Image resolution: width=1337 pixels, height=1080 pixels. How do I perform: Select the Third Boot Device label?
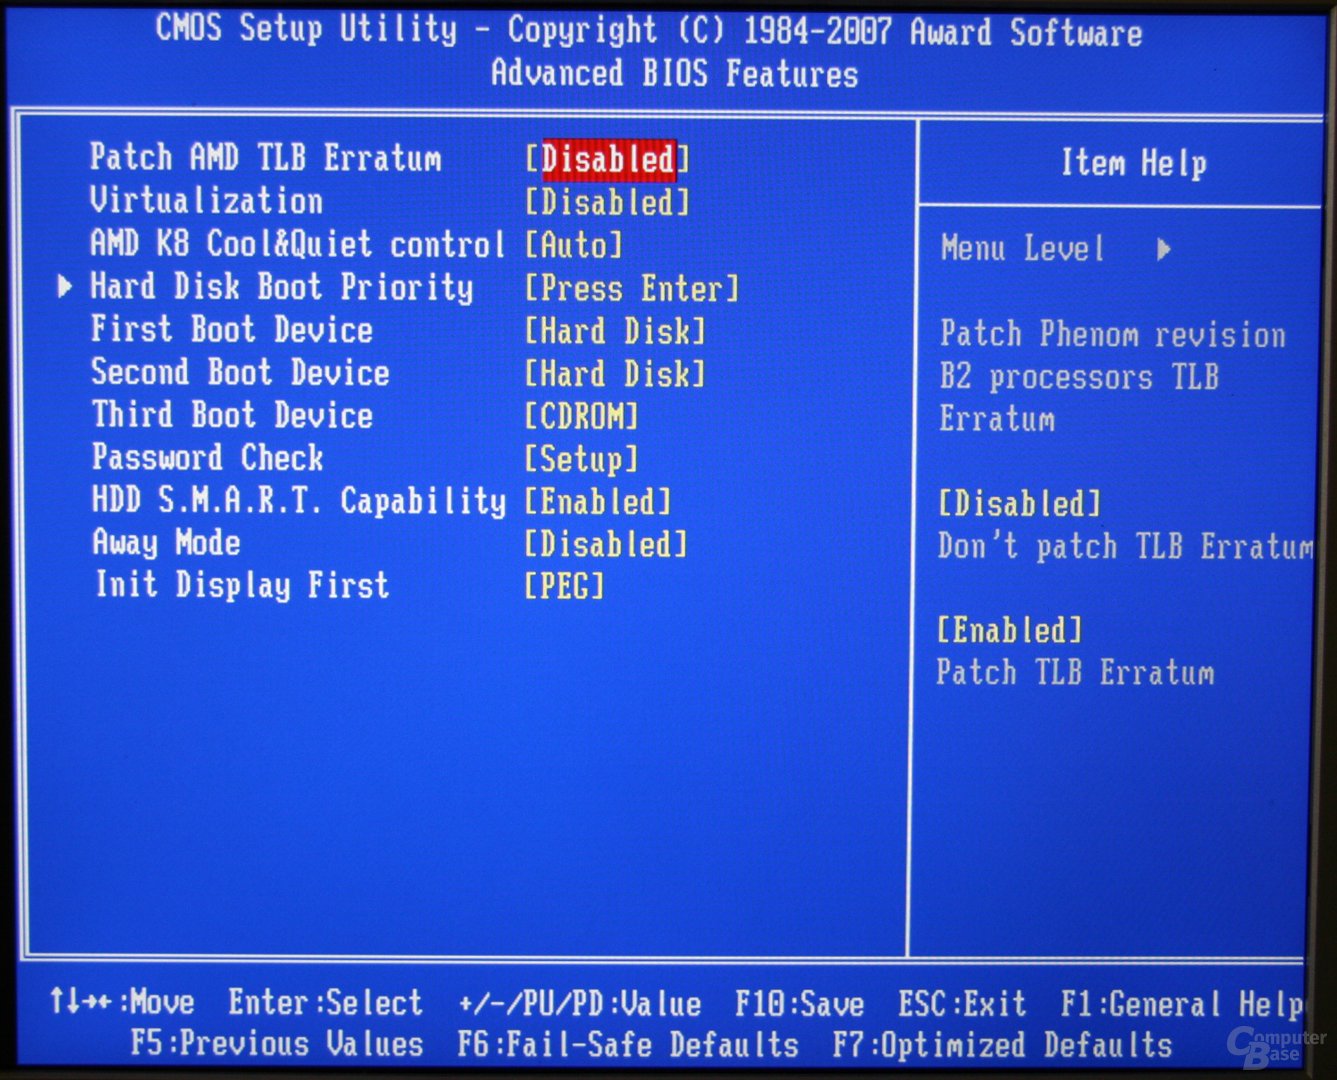coord(232,415)
